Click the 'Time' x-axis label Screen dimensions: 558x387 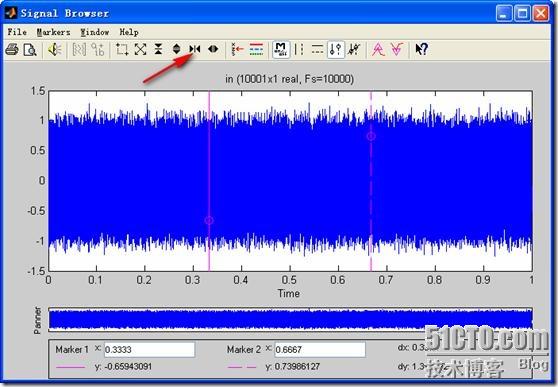coord(289,293)
